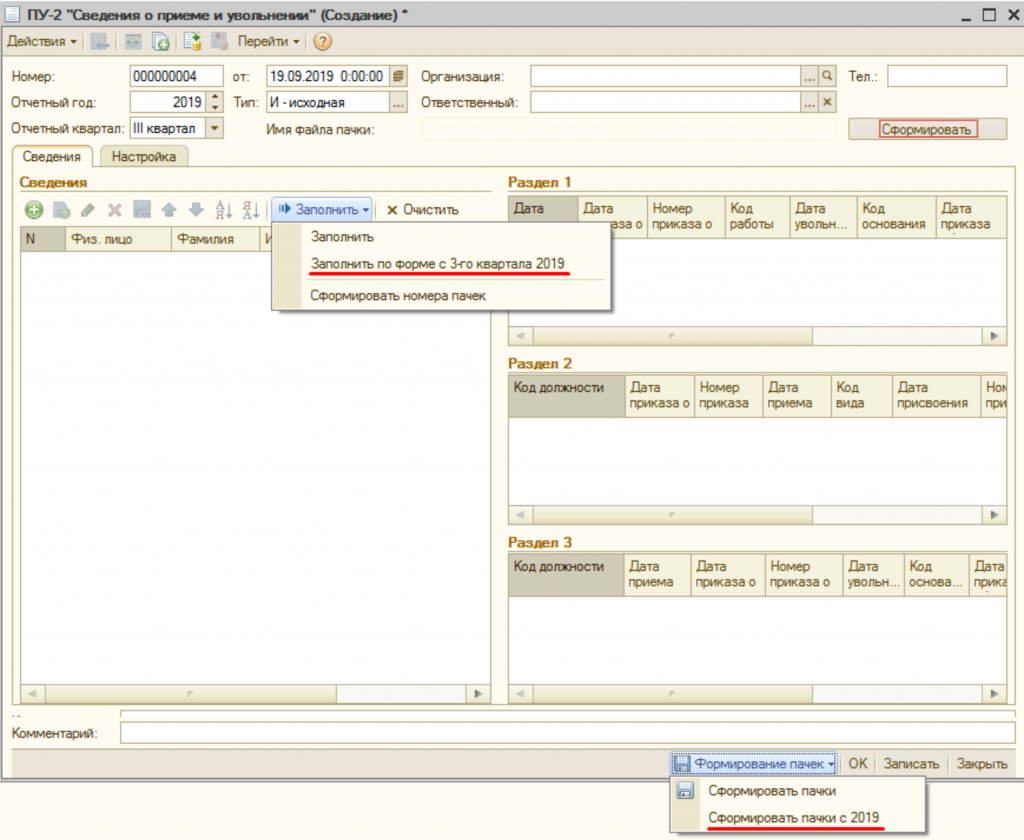Click the Очистить button in Сведения toolbar
Viewport: 1024px width, 840px height.
pos(422,210)
